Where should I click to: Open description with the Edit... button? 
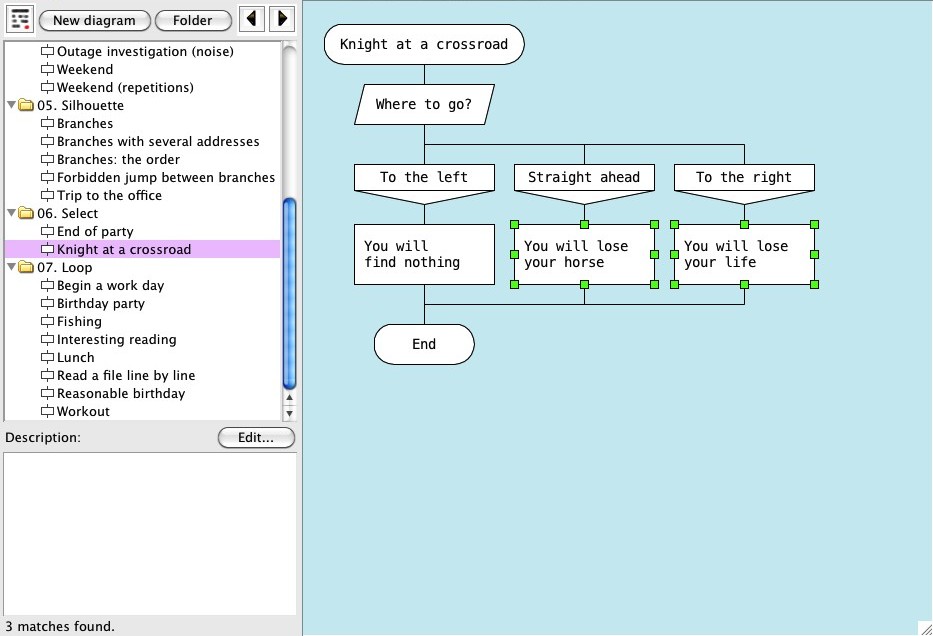pyautogui.click(x=256, y=438)
